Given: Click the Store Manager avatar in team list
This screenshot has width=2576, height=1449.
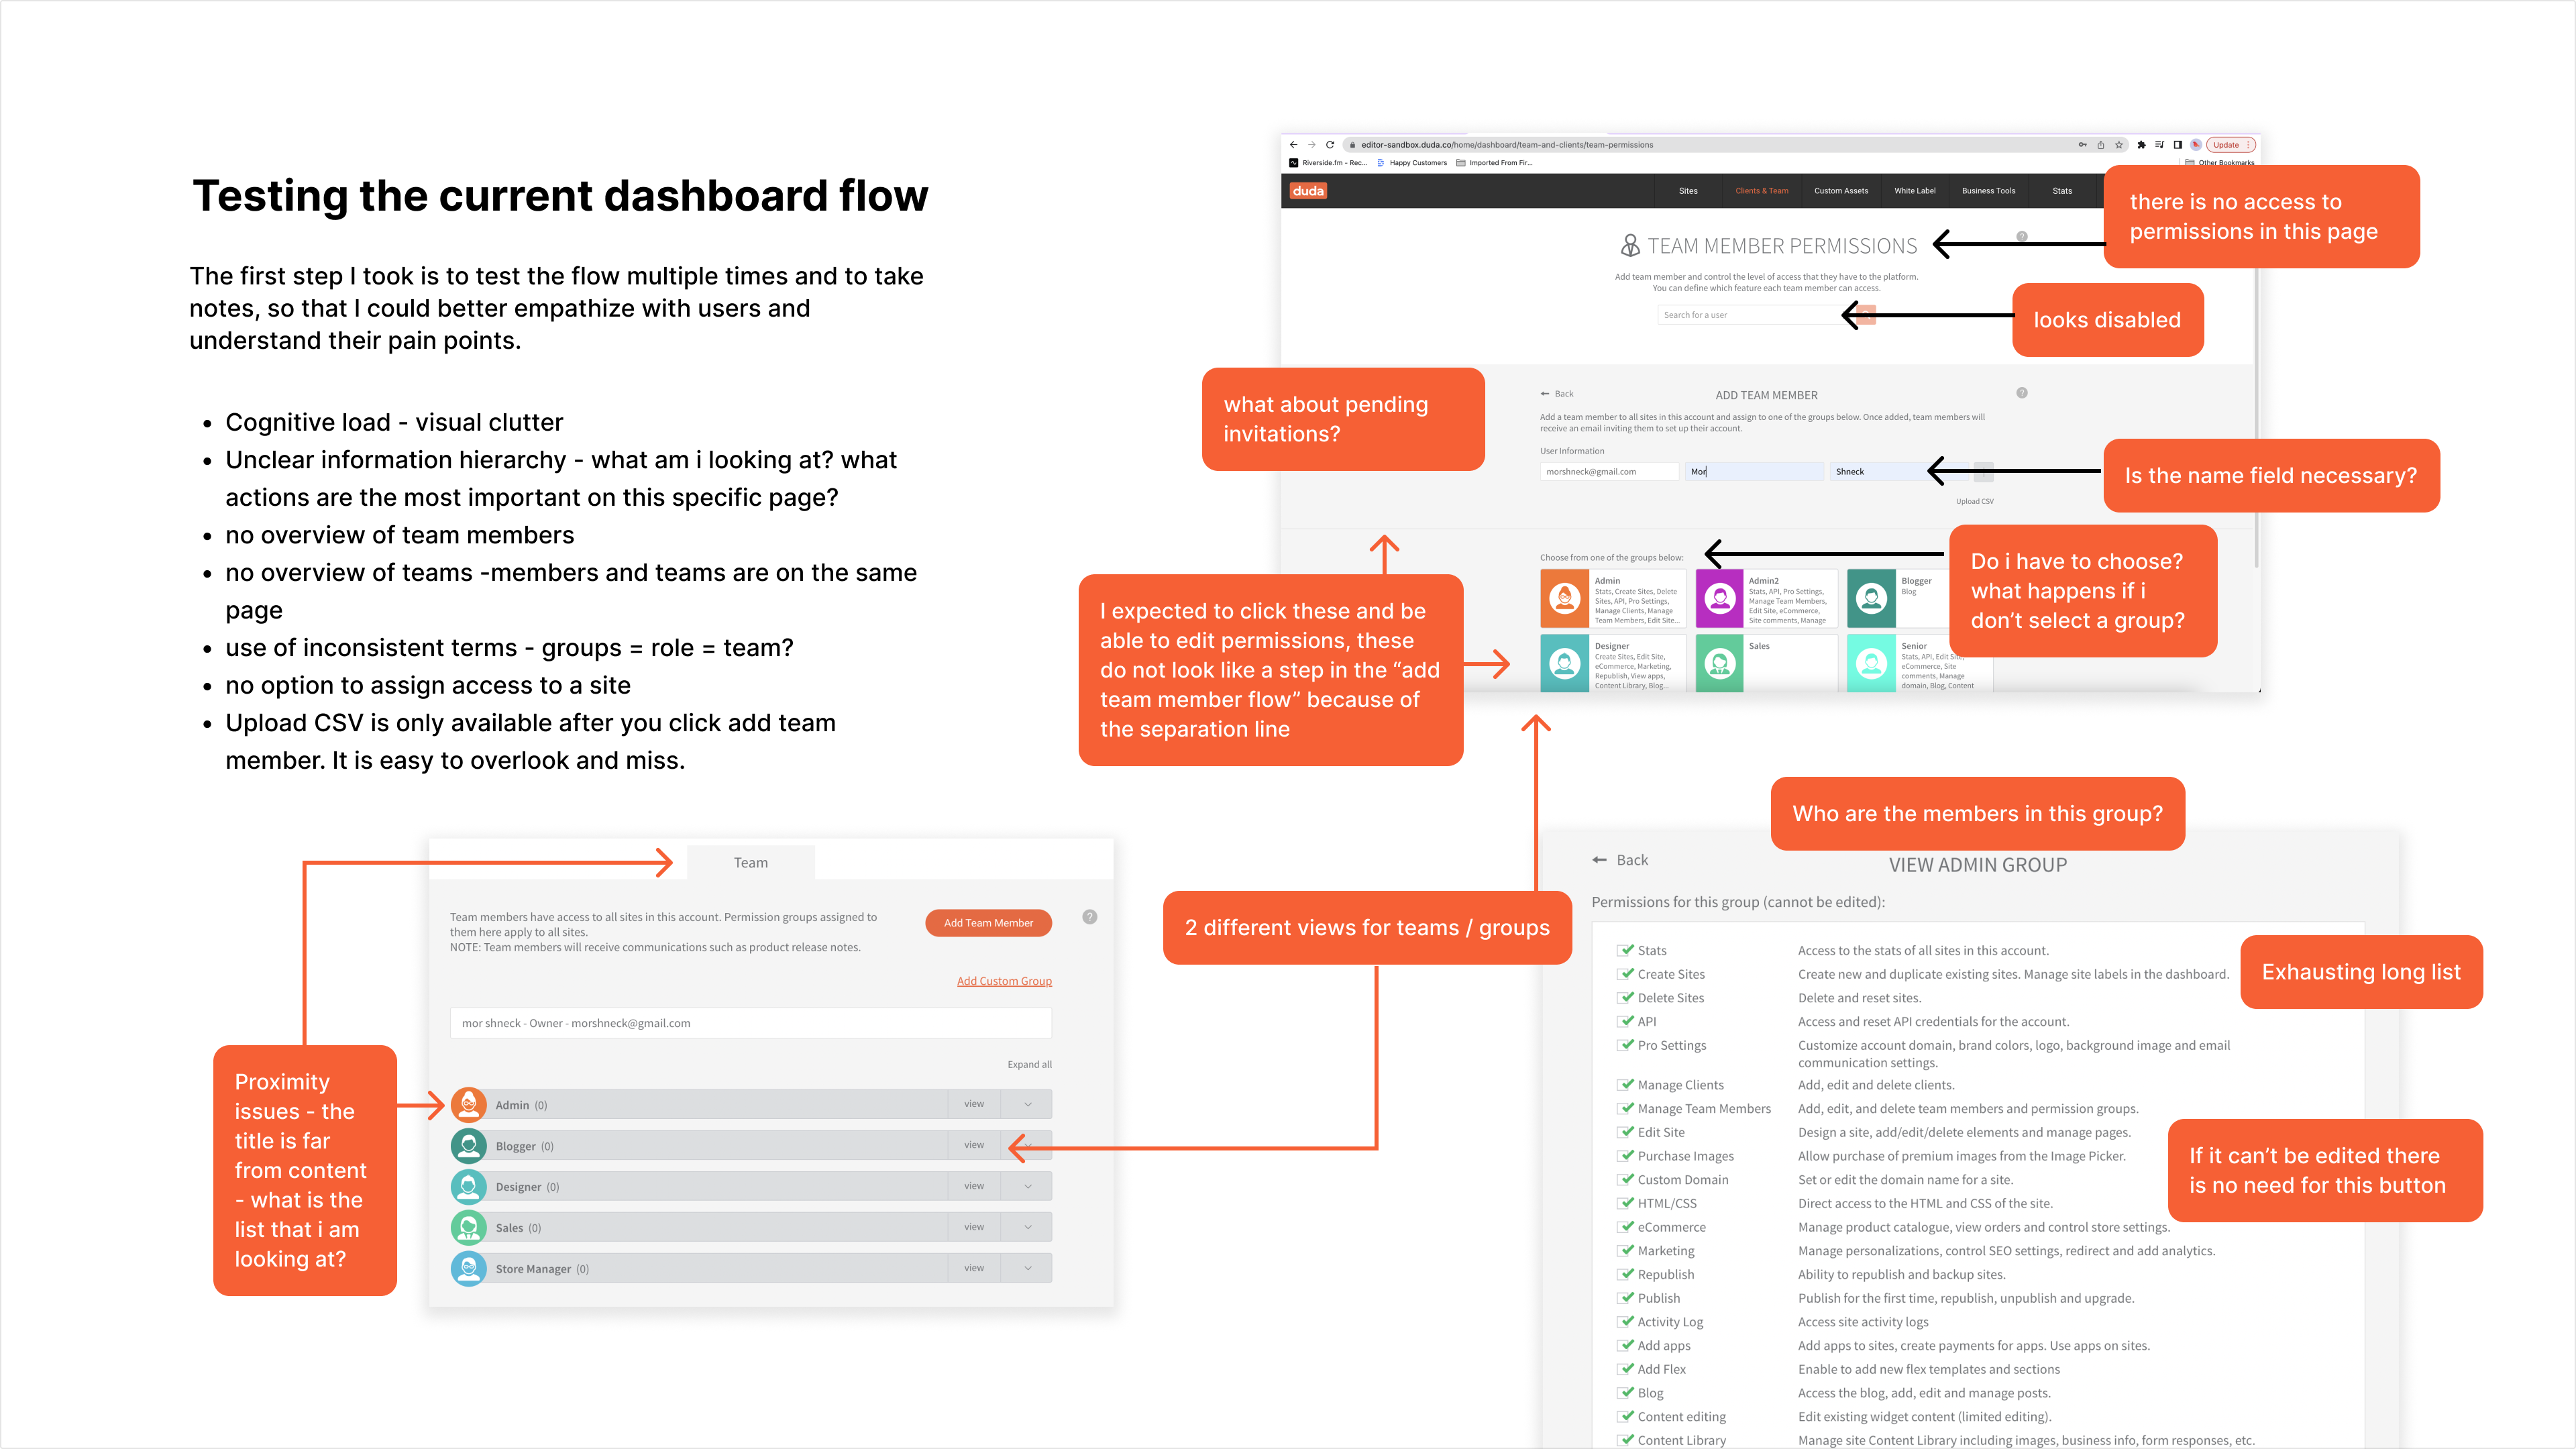Looking at the screenshot, I should 469,1268.
